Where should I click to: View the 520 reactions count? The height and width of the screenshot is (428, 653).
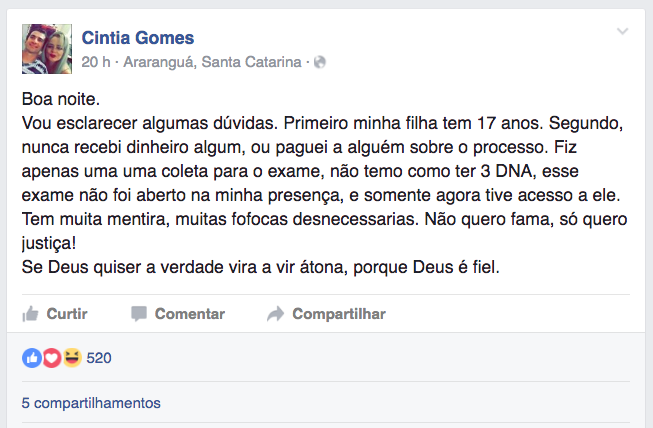(x=99, y=357)
